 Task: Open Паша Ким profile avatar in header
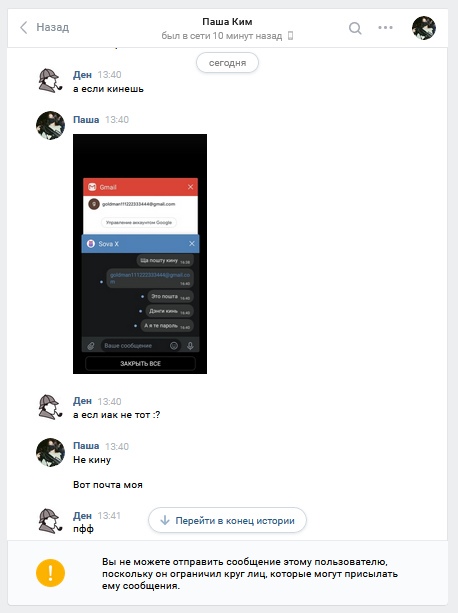tap(424, 28)
